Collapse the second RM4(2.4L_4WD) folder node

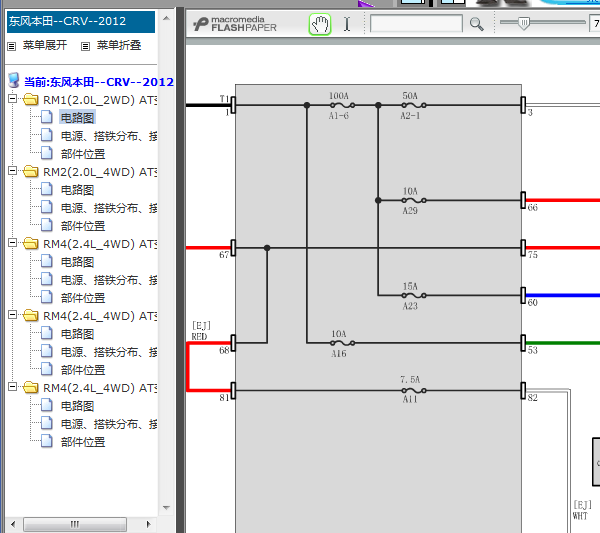click(13, 315)
